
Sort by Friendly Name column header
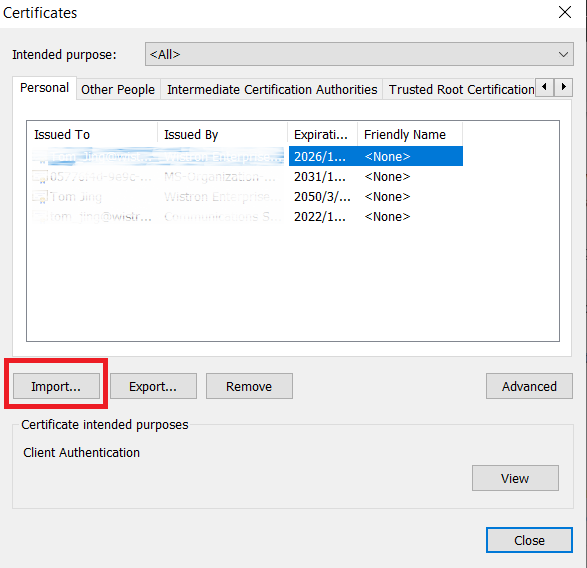410,134
